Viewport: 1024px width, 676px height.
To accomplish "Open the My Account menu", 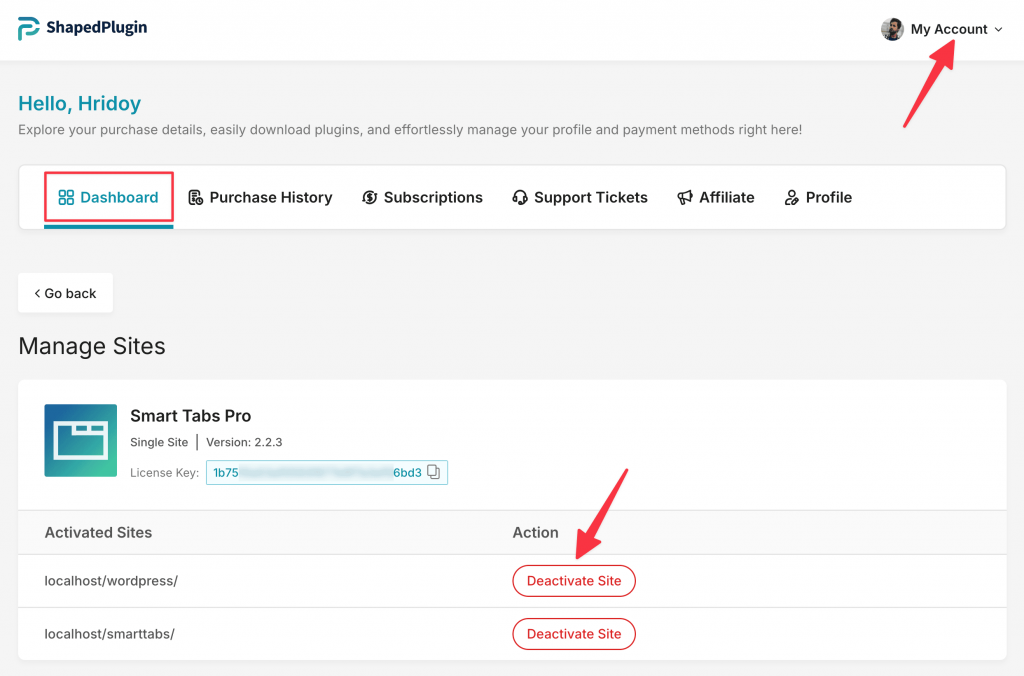I will [941, 29].
